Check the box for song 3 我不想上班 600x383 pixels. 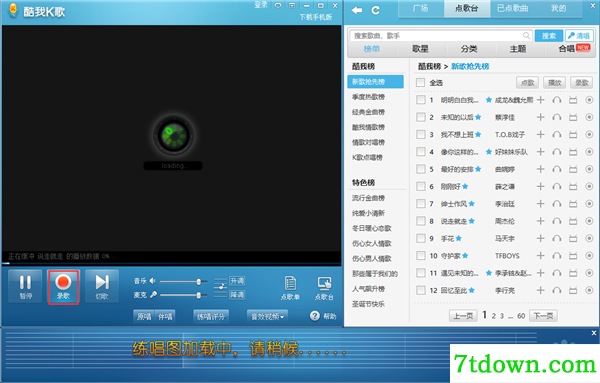coord(421,135)
